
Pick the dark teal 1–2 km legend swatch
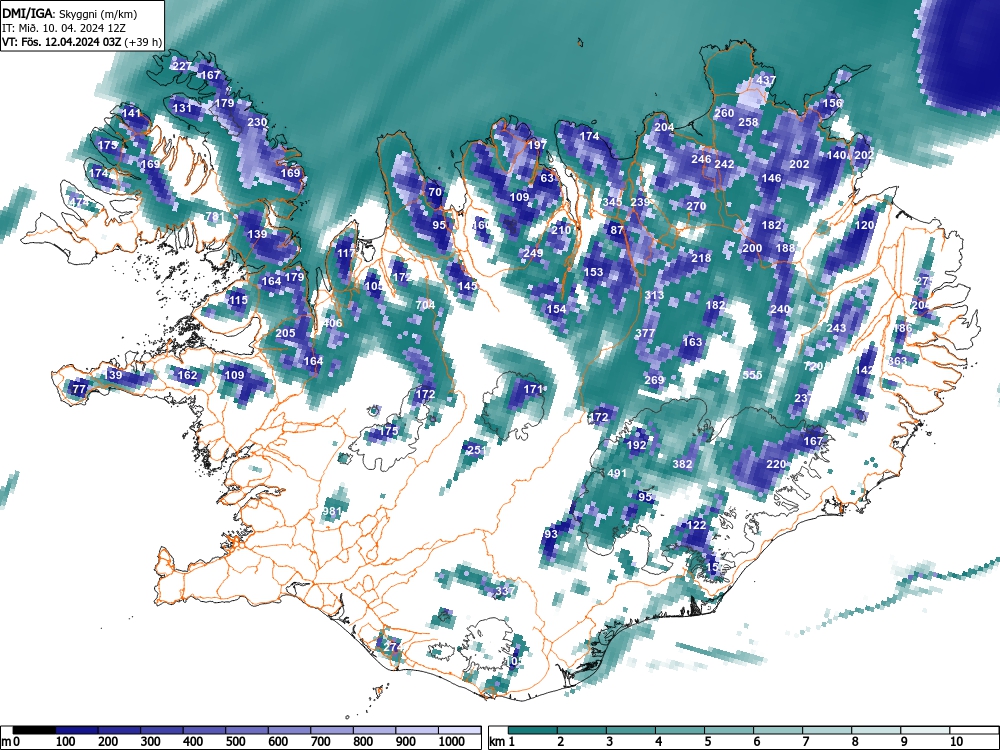[533, 730]
